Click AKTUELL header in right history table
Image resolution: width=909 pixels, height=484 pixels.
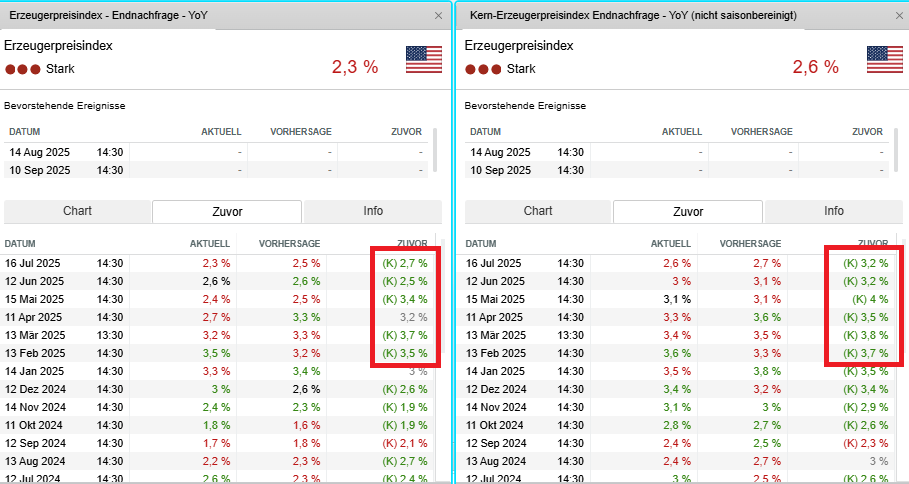[671, 244]
